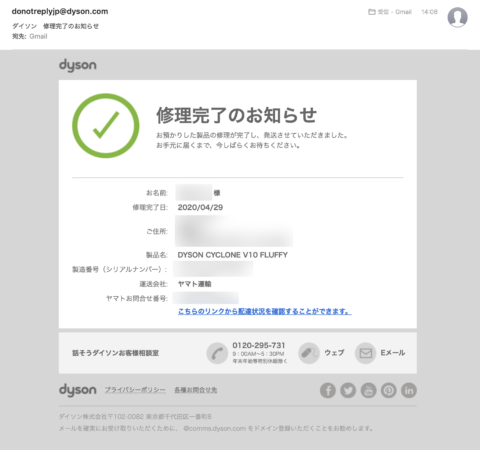This screenshot has height=450, width=480.
Task: Click the 14:08 timestamp
Action: (429, 12)
